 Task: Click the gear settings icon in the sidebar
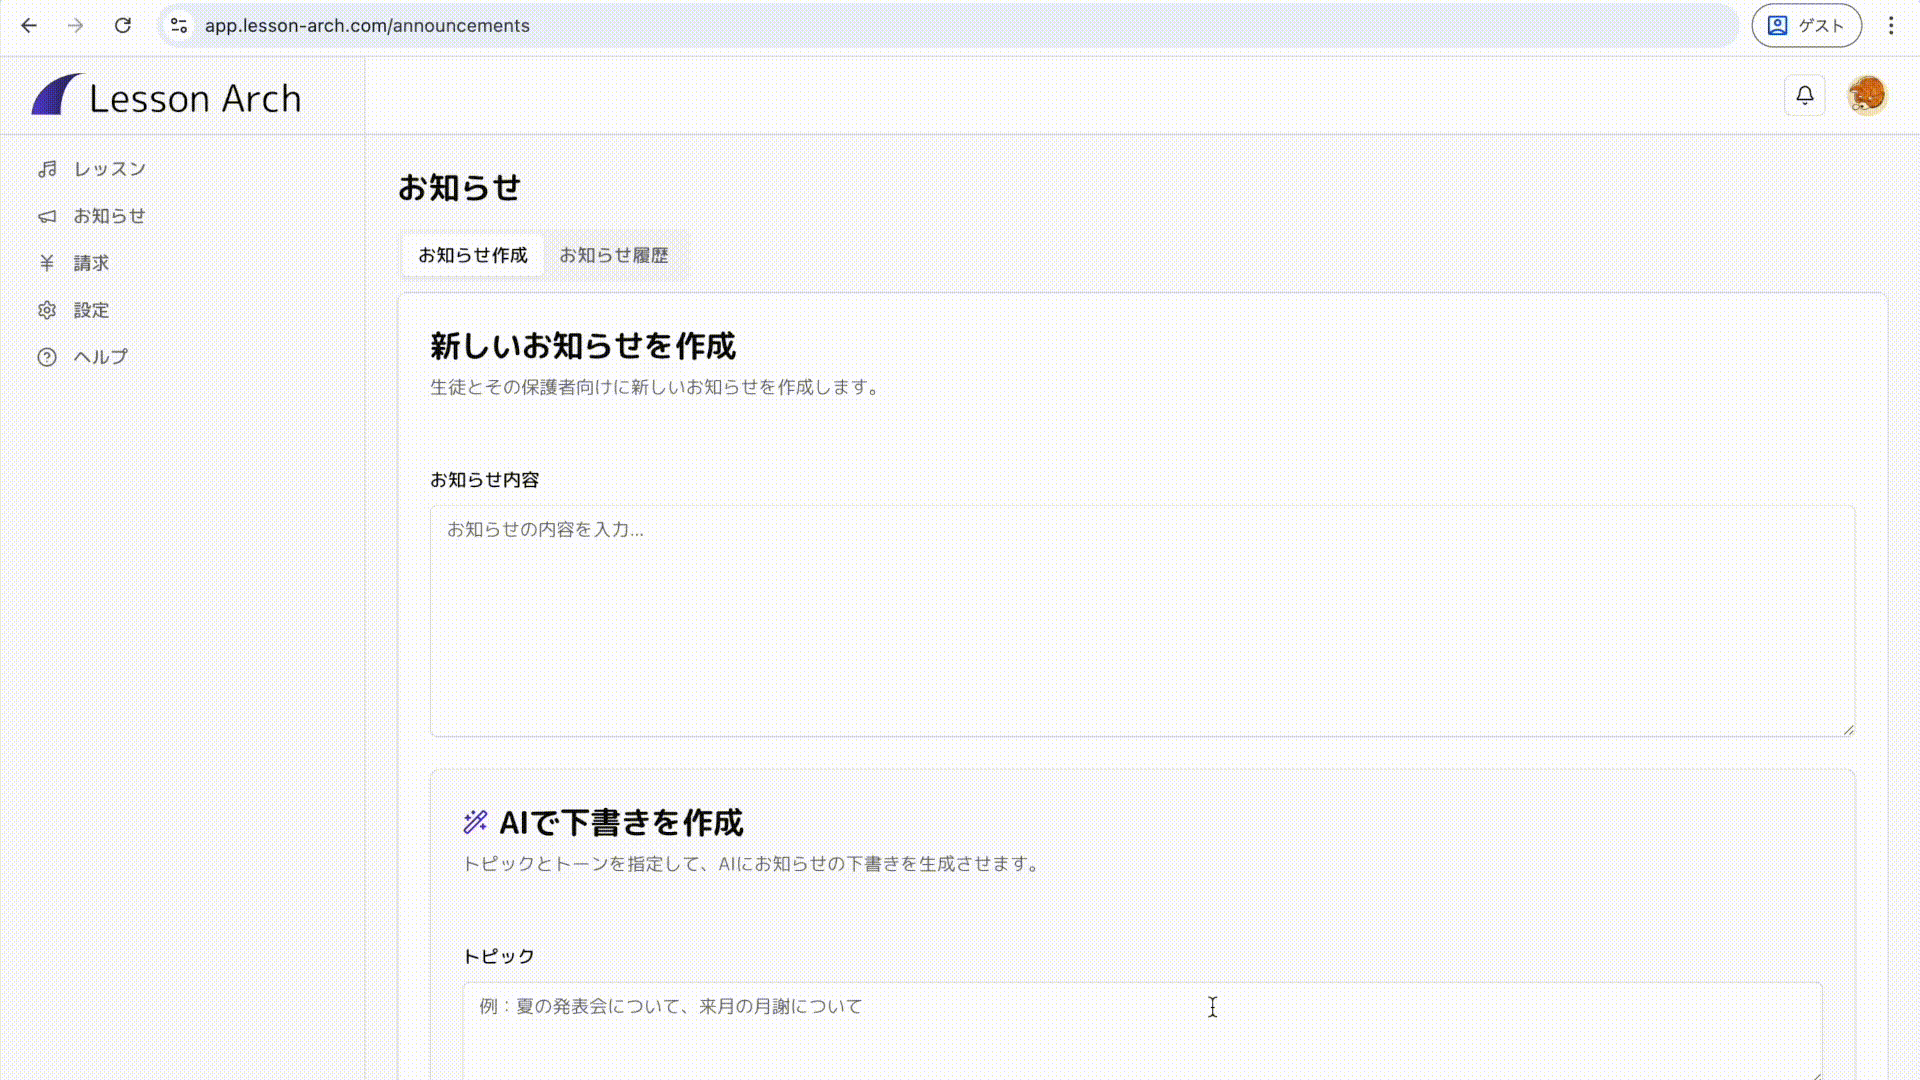[47, 310]
